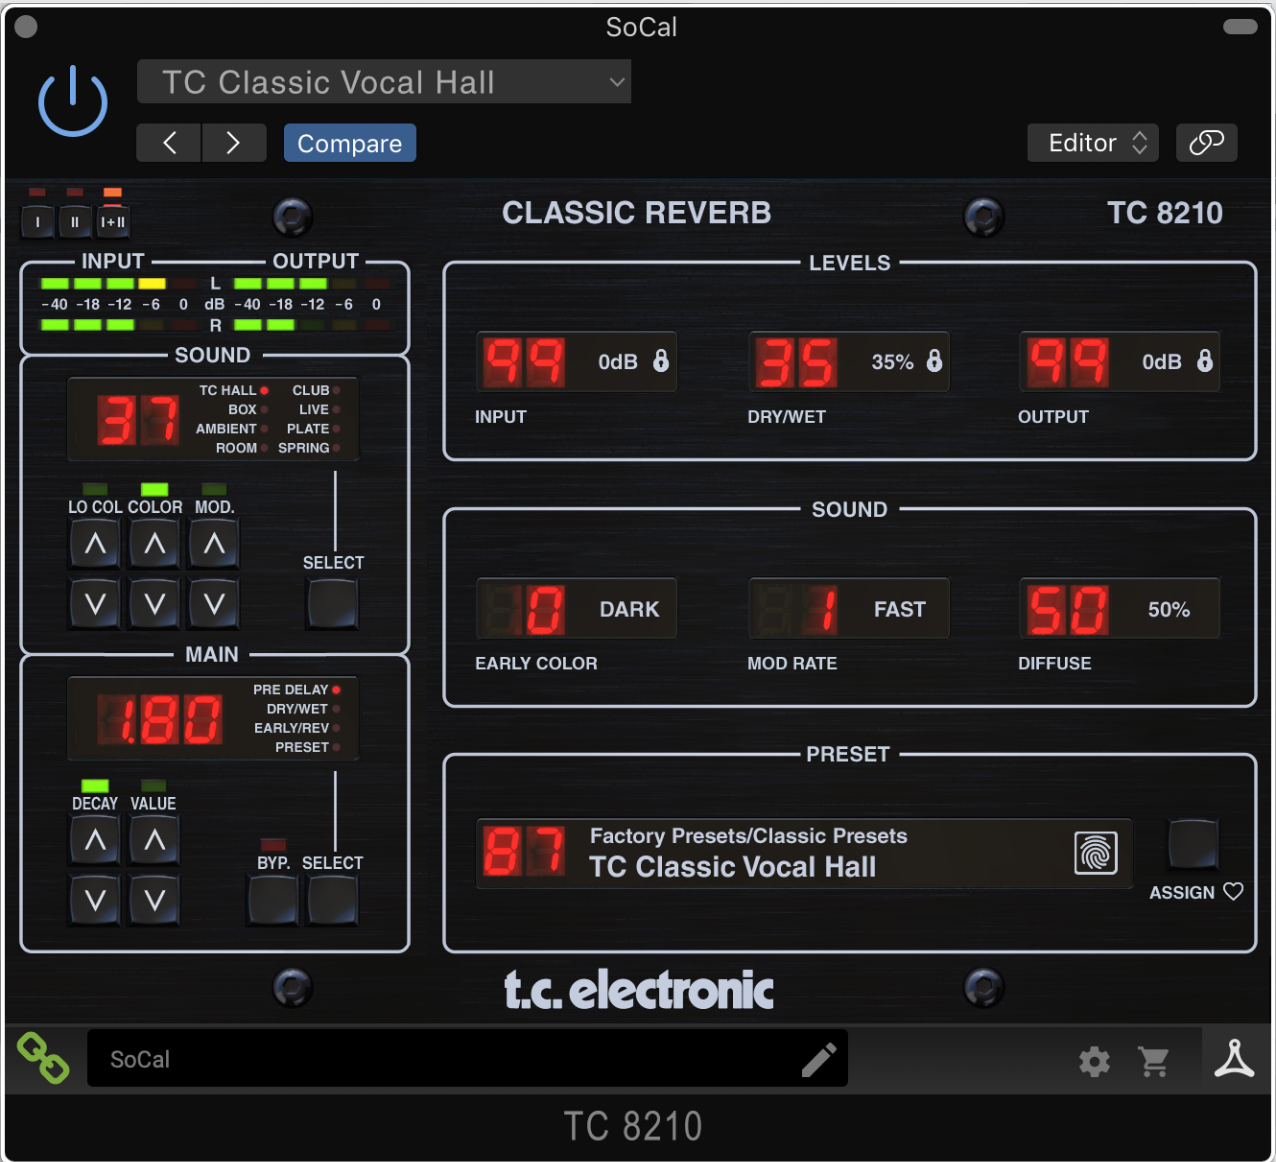Toggle the plug-in power button

point(73,101)
